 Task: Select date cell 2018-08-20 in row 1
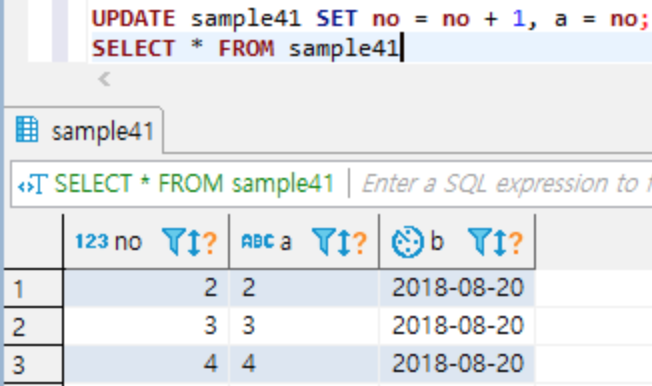coord(457,288)
